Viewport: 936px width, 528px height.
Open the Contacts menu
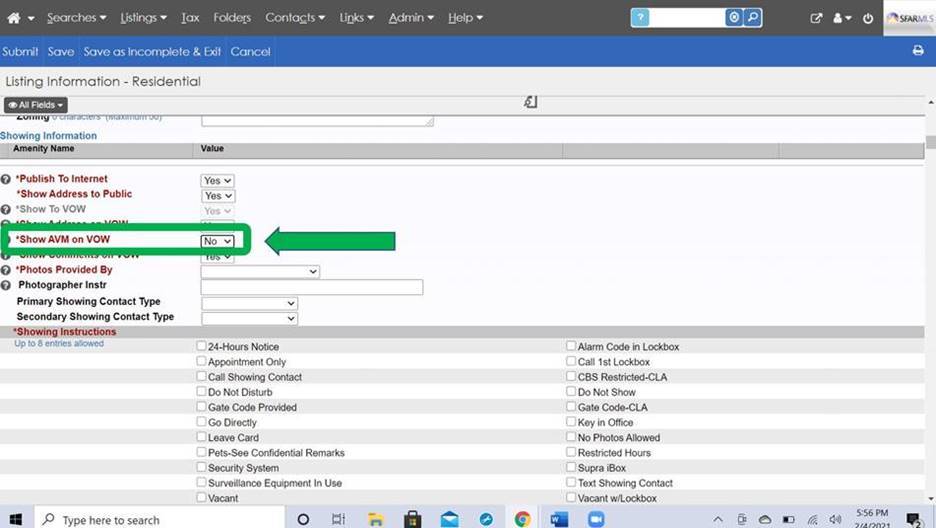click(294, 18)
